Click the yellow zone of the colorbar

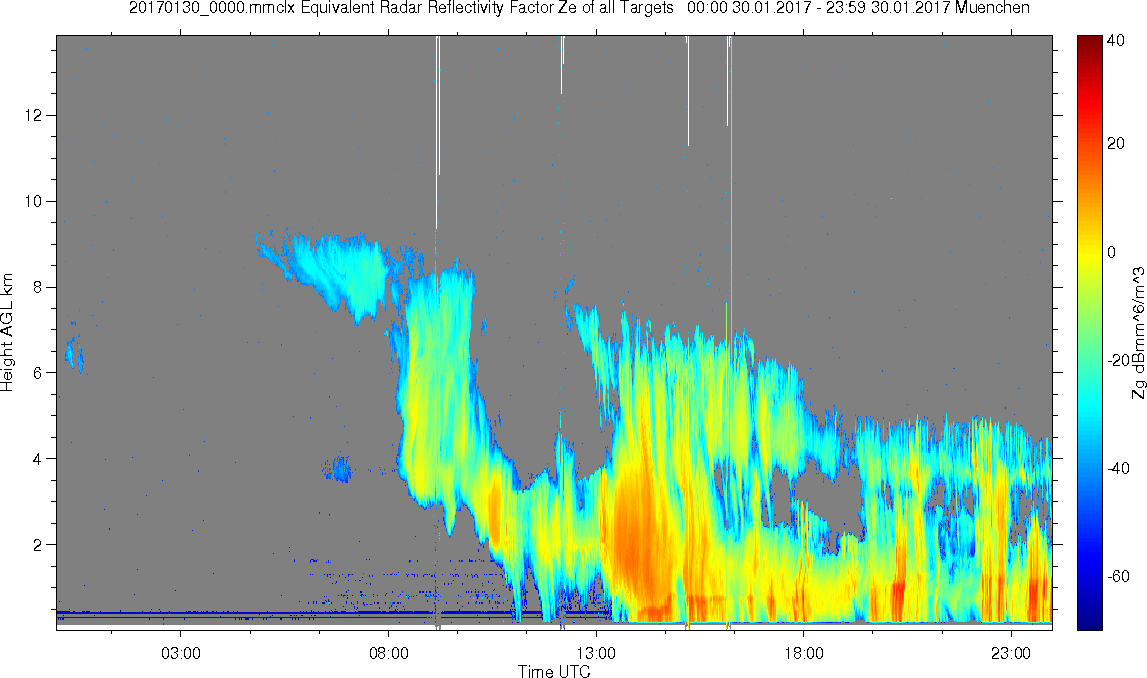[x=1089, y=252]
